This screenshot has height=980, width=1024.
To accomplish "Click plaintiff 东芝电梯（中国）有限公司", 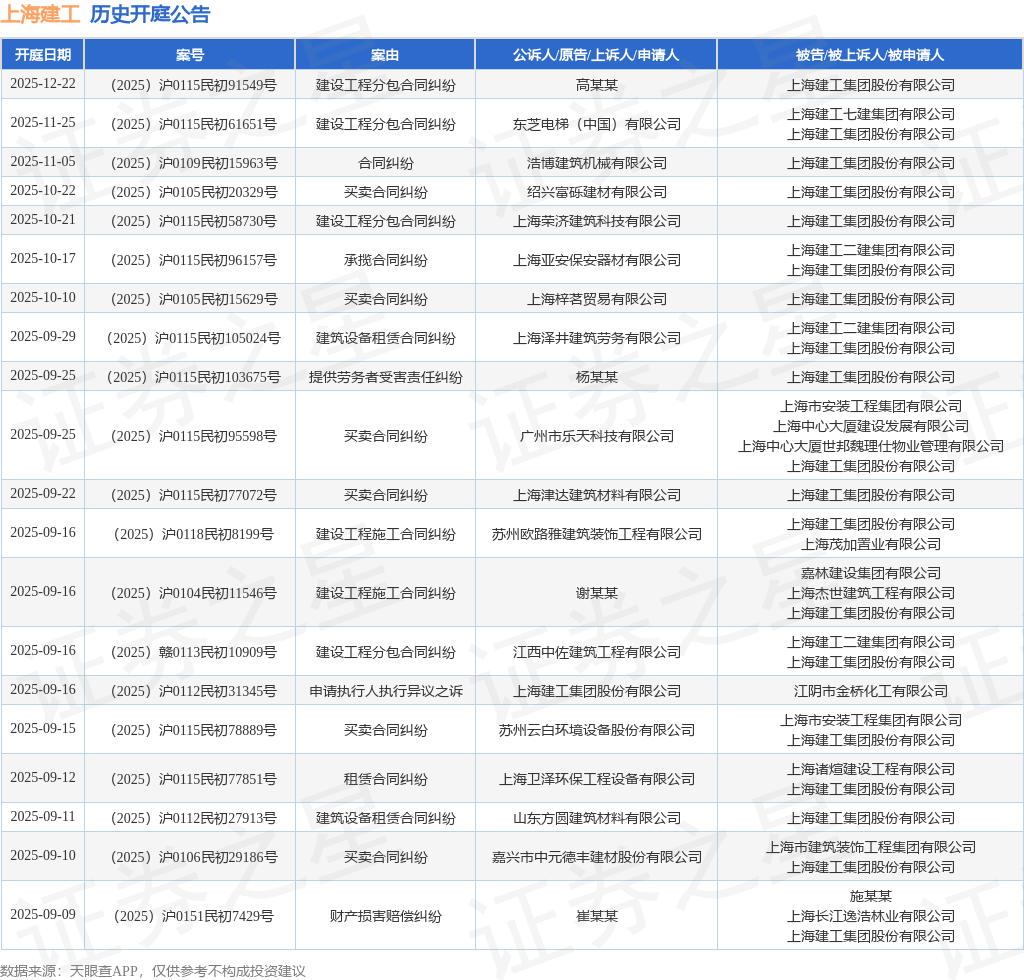I will (x=597, y=124).
